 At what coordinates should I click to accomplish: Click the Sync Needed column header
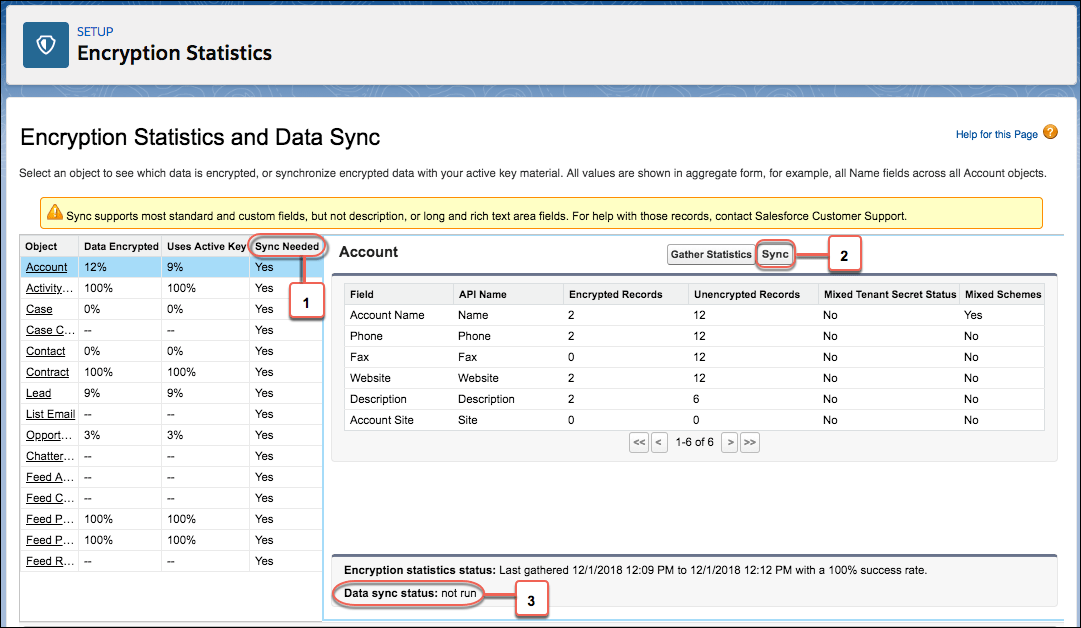pyautogui.click(x=287, y=246)
